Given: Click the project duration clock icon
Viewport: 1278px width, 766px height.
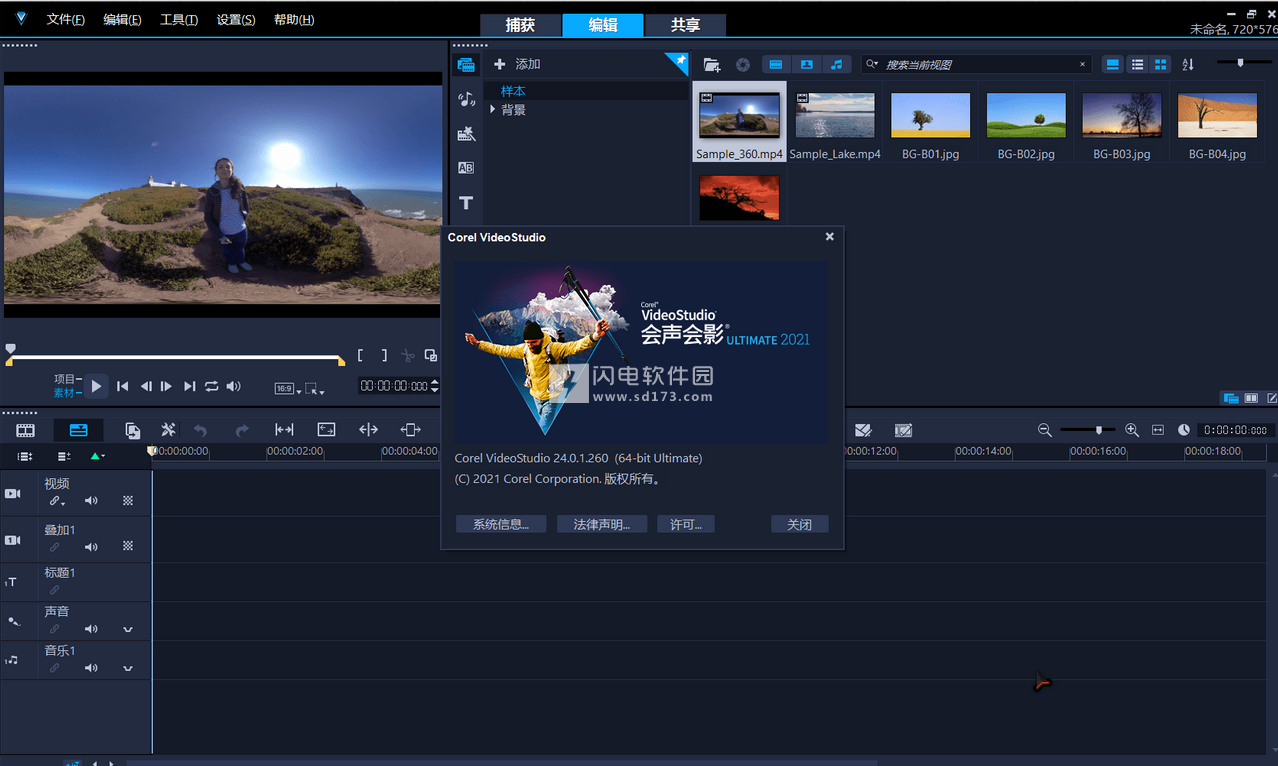Looking at the screenshot, I should (x=1184, y=430).
